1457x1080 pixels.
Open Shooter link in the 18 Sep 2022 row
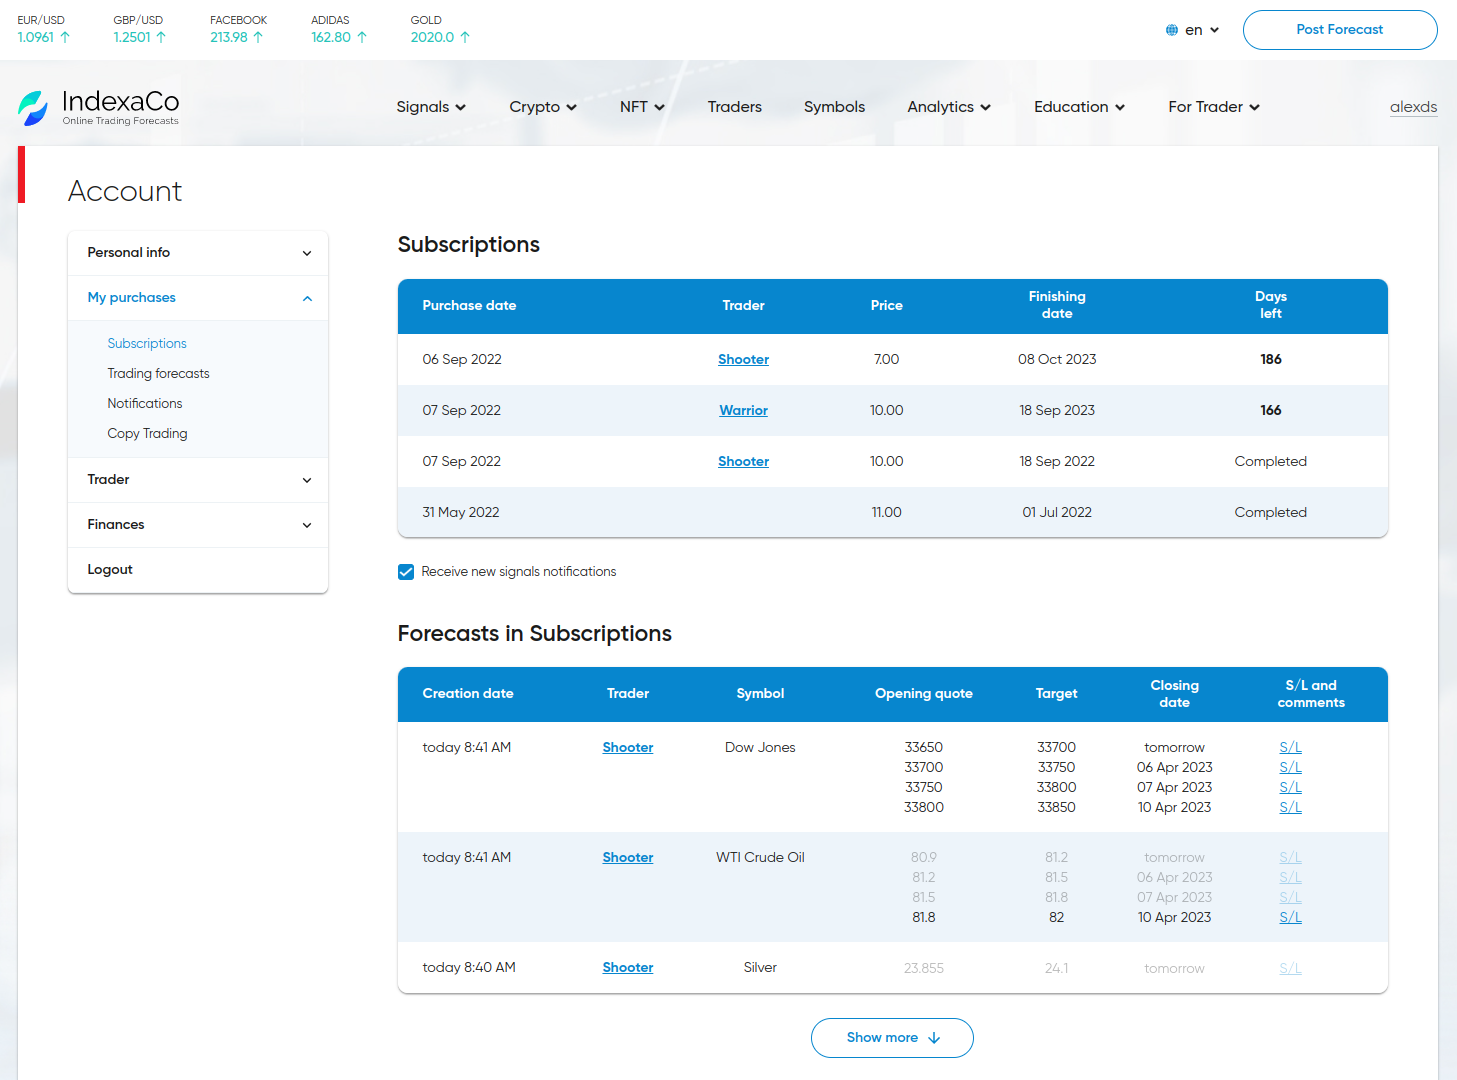[744, 462]
